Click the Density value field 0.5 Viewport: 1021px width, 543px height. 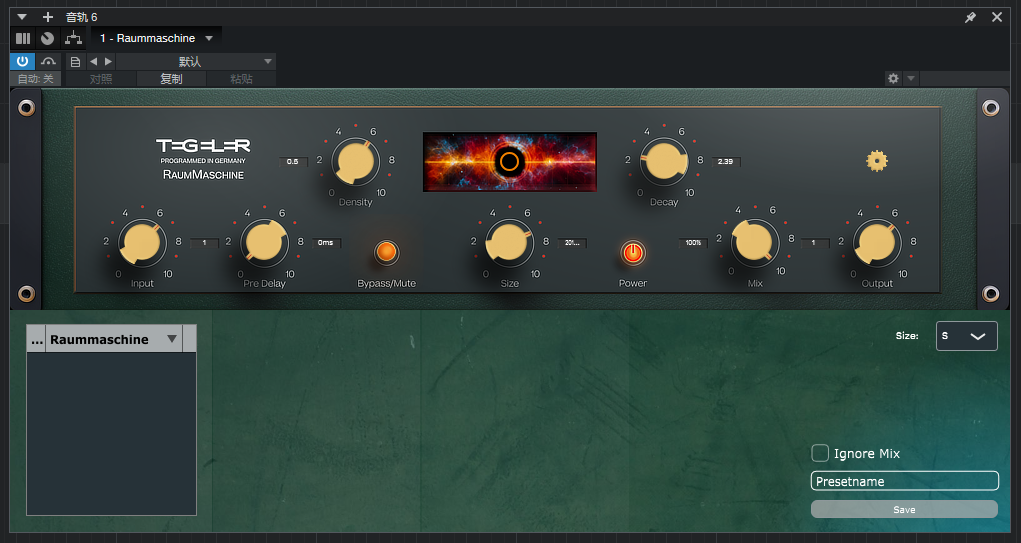click(292, 161)
